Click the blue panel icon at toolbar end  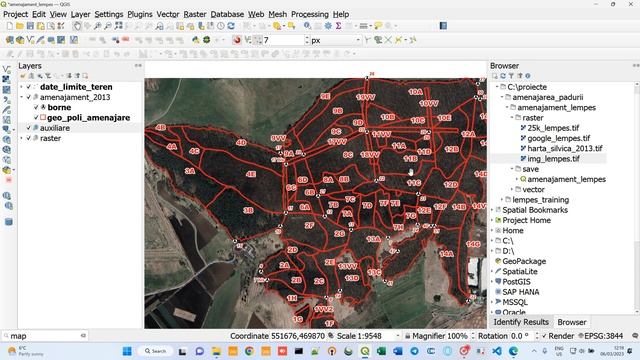[443, 26]
